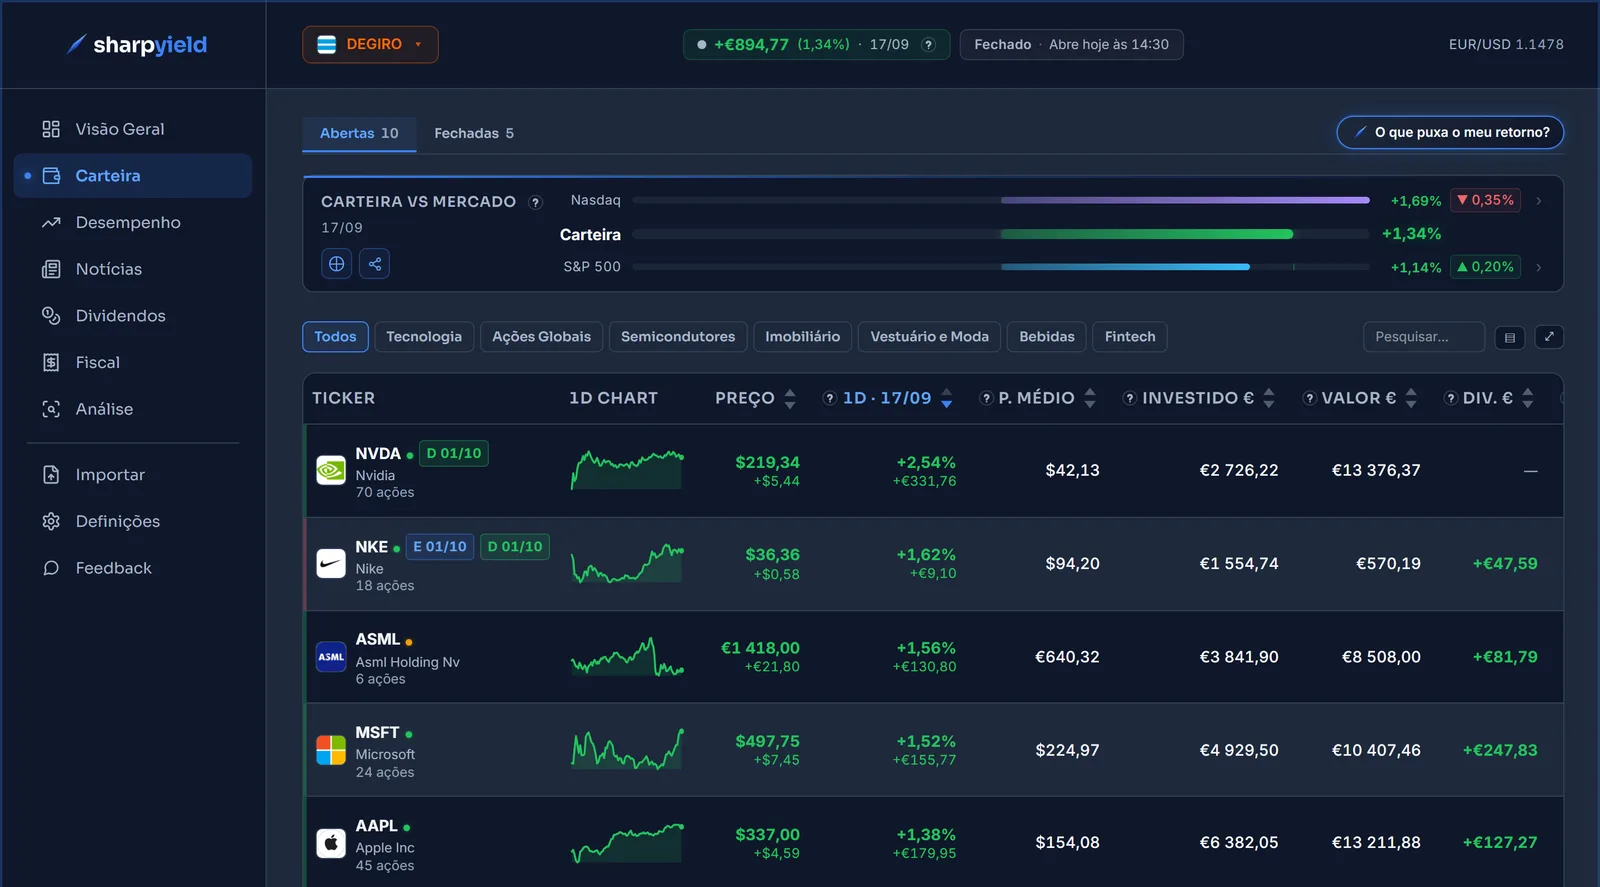1600x887 pixels.
Task: Expand the table to fullscreen
Action: [1549, 337]
